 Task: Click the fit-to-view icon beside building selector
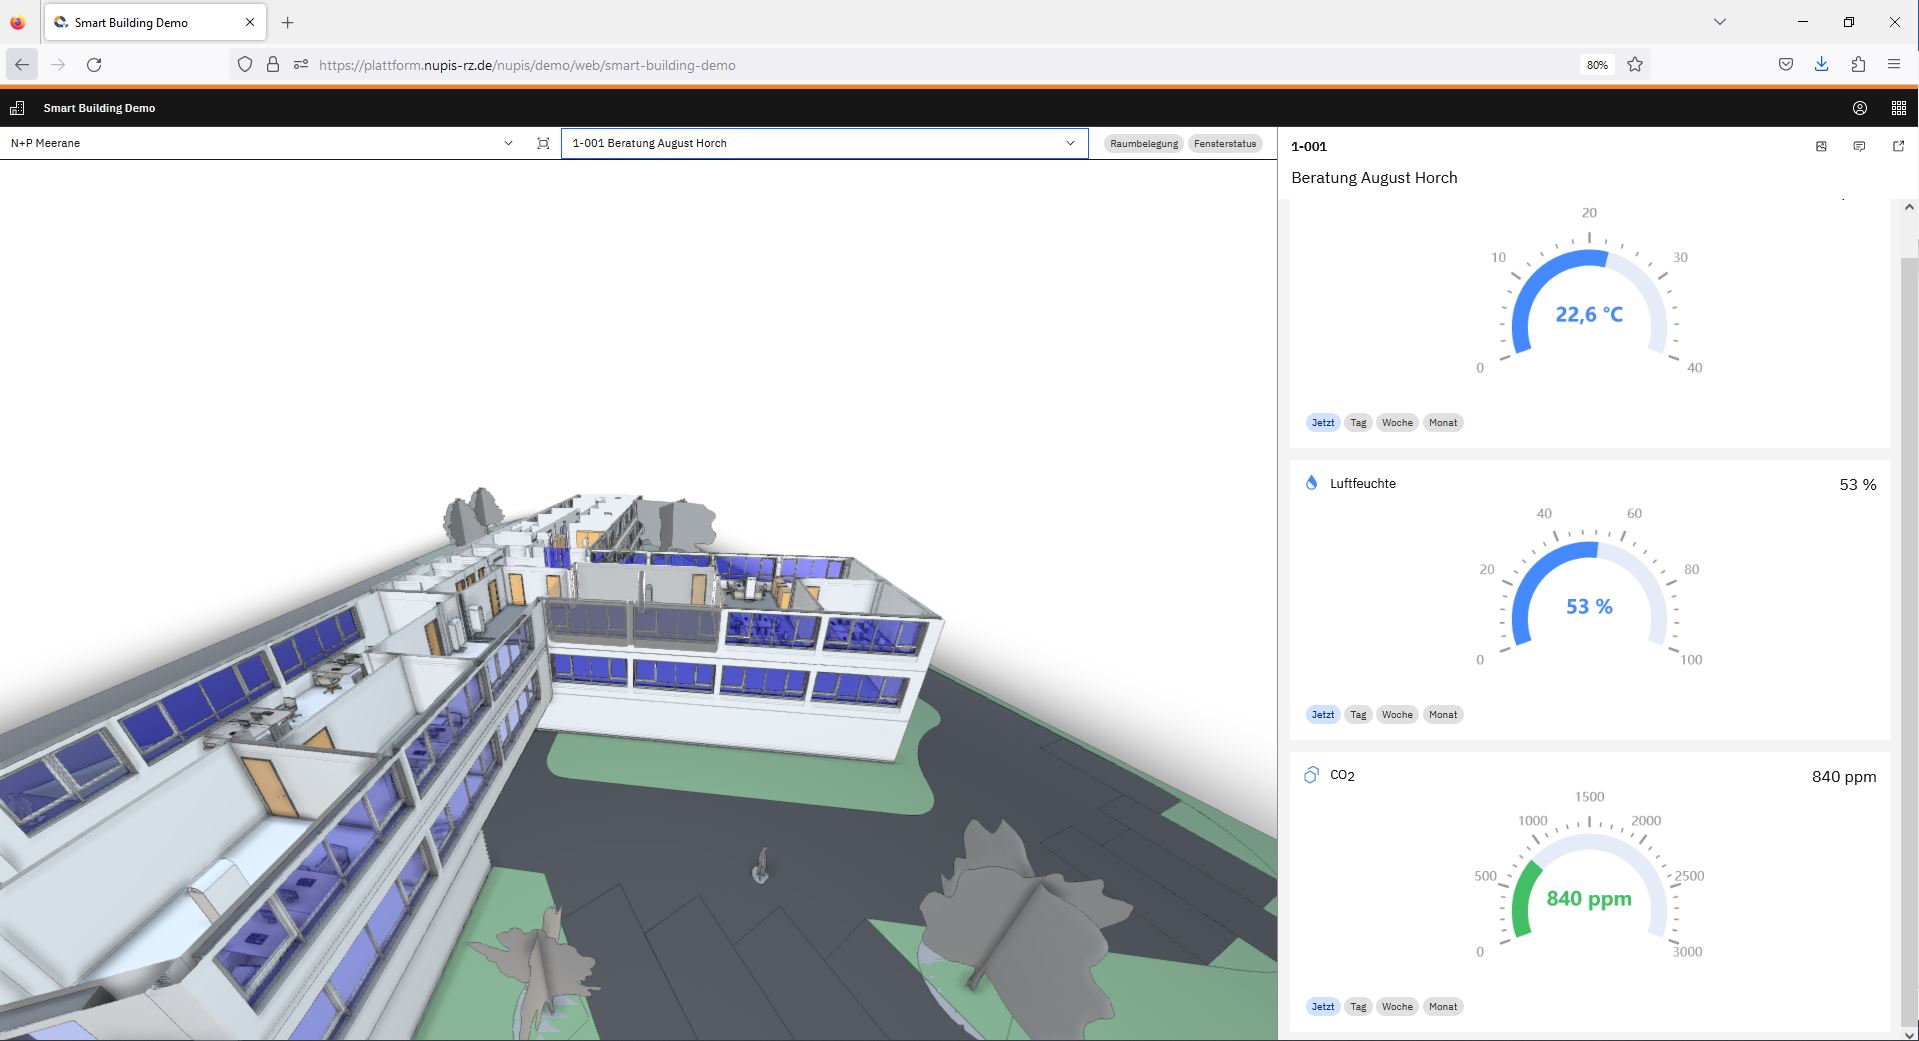[x=543, y=143]
